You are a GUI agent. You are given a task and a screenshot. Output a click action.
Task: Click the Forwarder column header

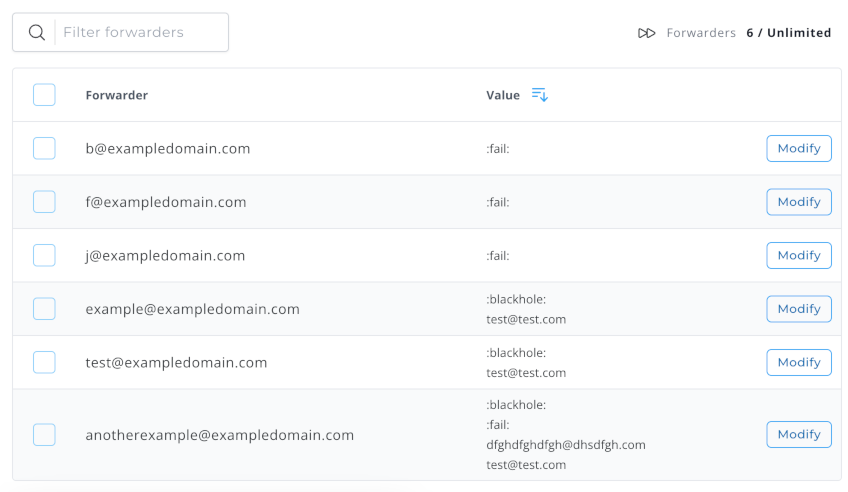click(x=116, y=95)
